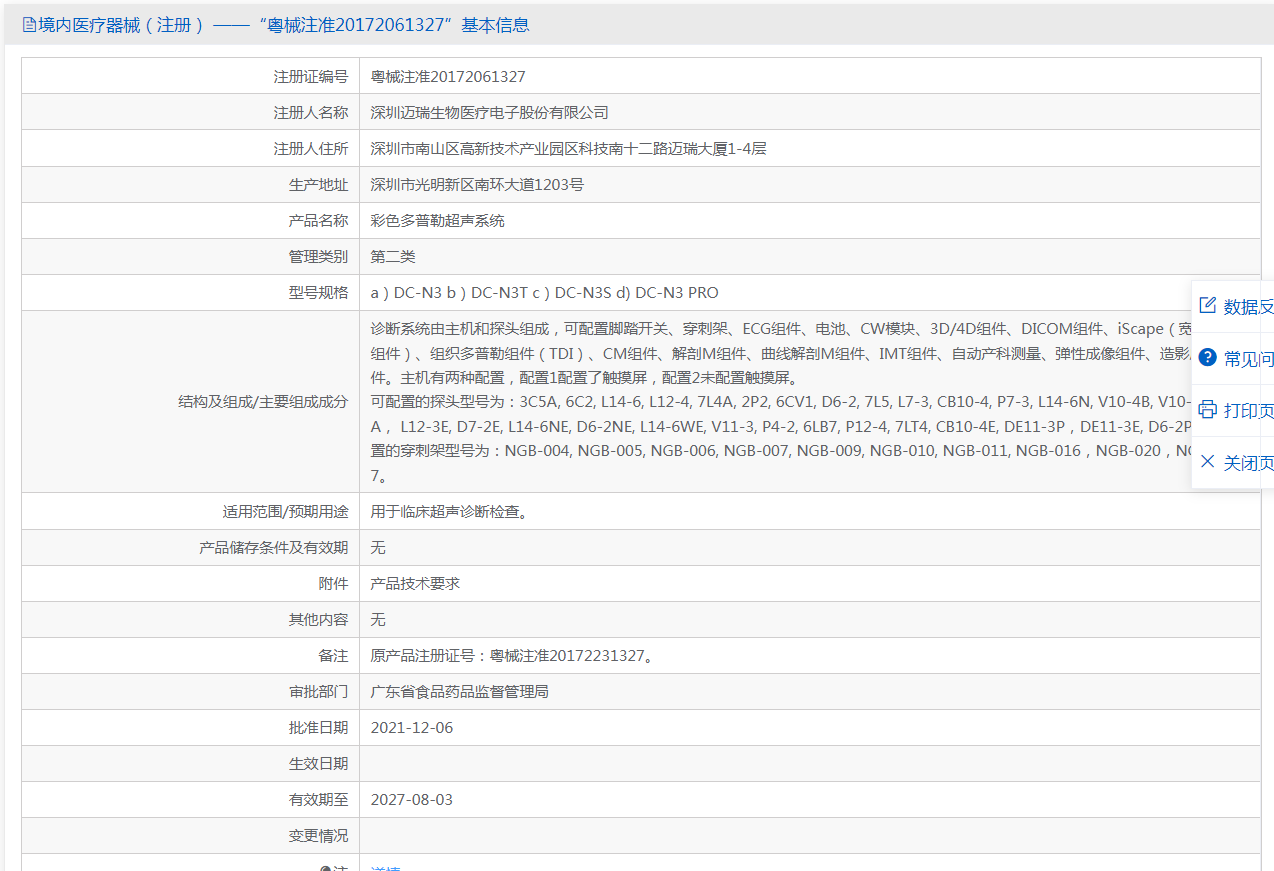Open the 常见问题 FAQ link
The image size is (1274, 871).
click(x=1248, y=359)
